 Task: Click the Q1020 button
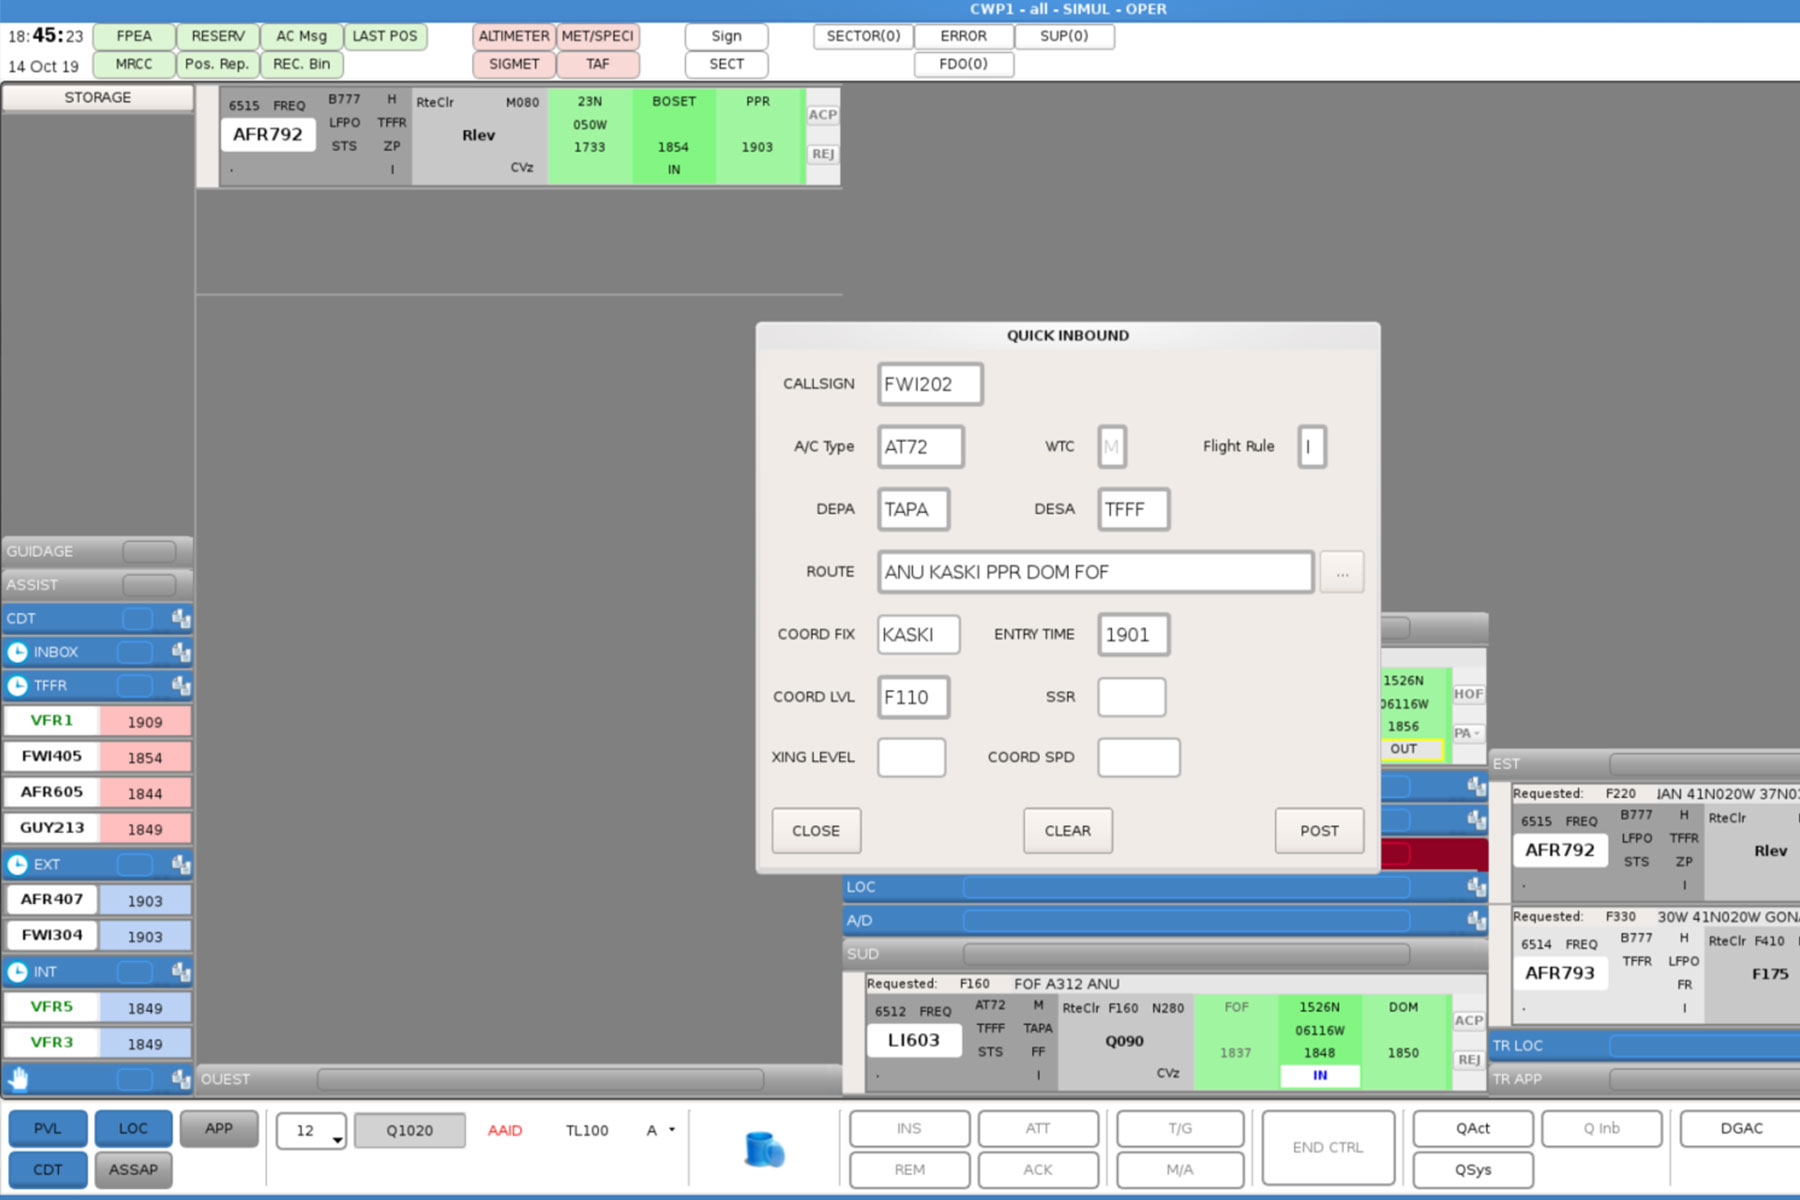[410, 1131]
